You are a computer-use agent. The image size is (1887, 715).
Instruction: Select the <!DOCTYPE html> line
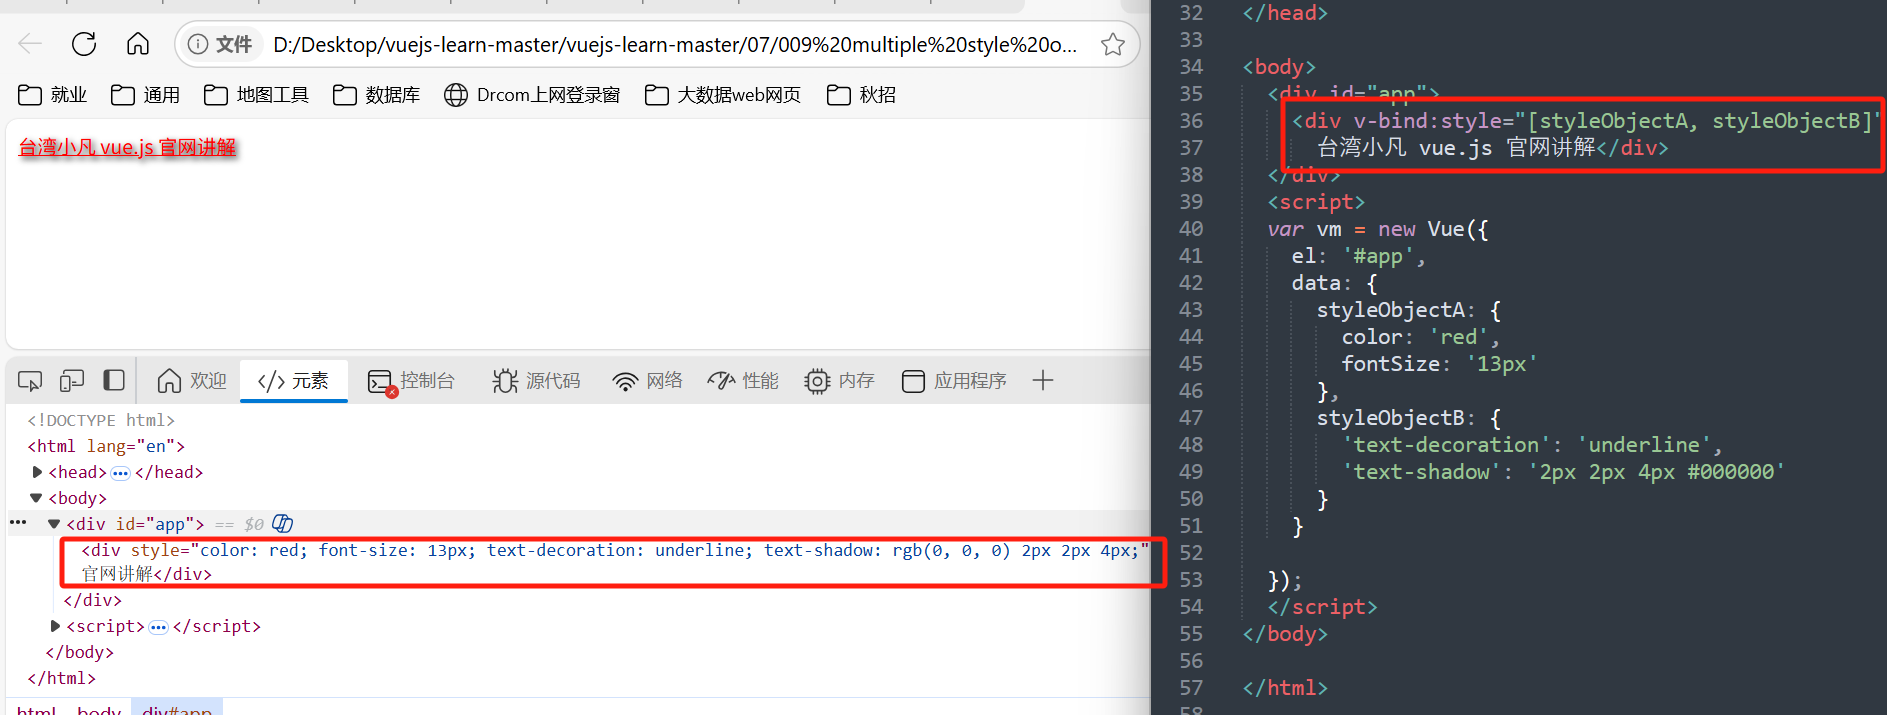pos(101,420)
